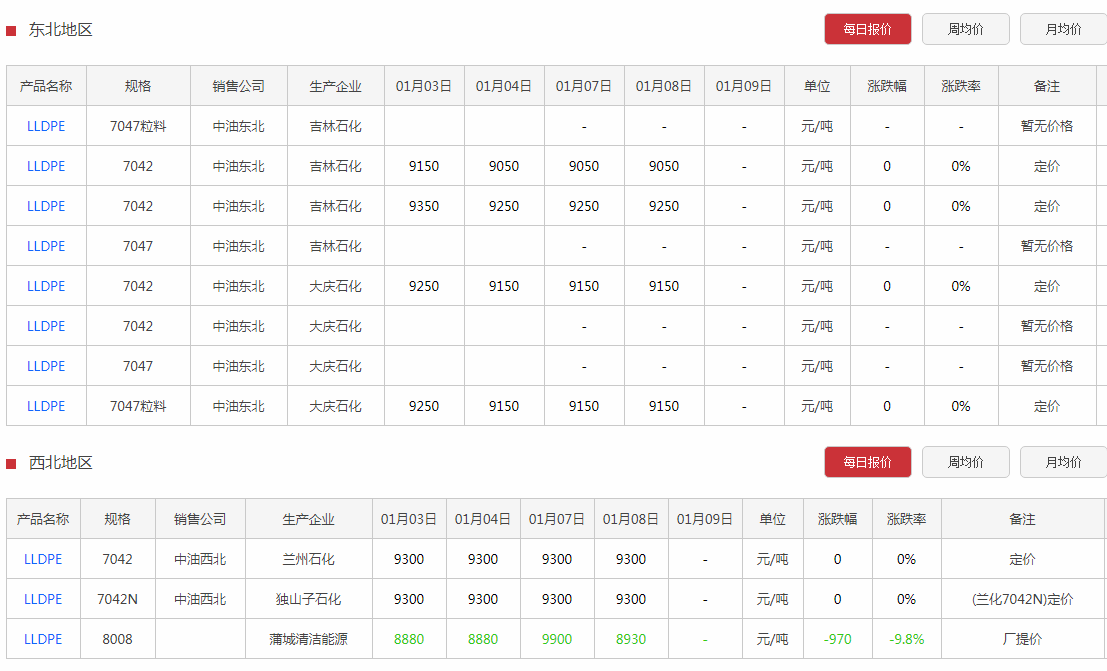
Task: Click LLDPE link in 兰州石化 row
Action: pos(43,559)
